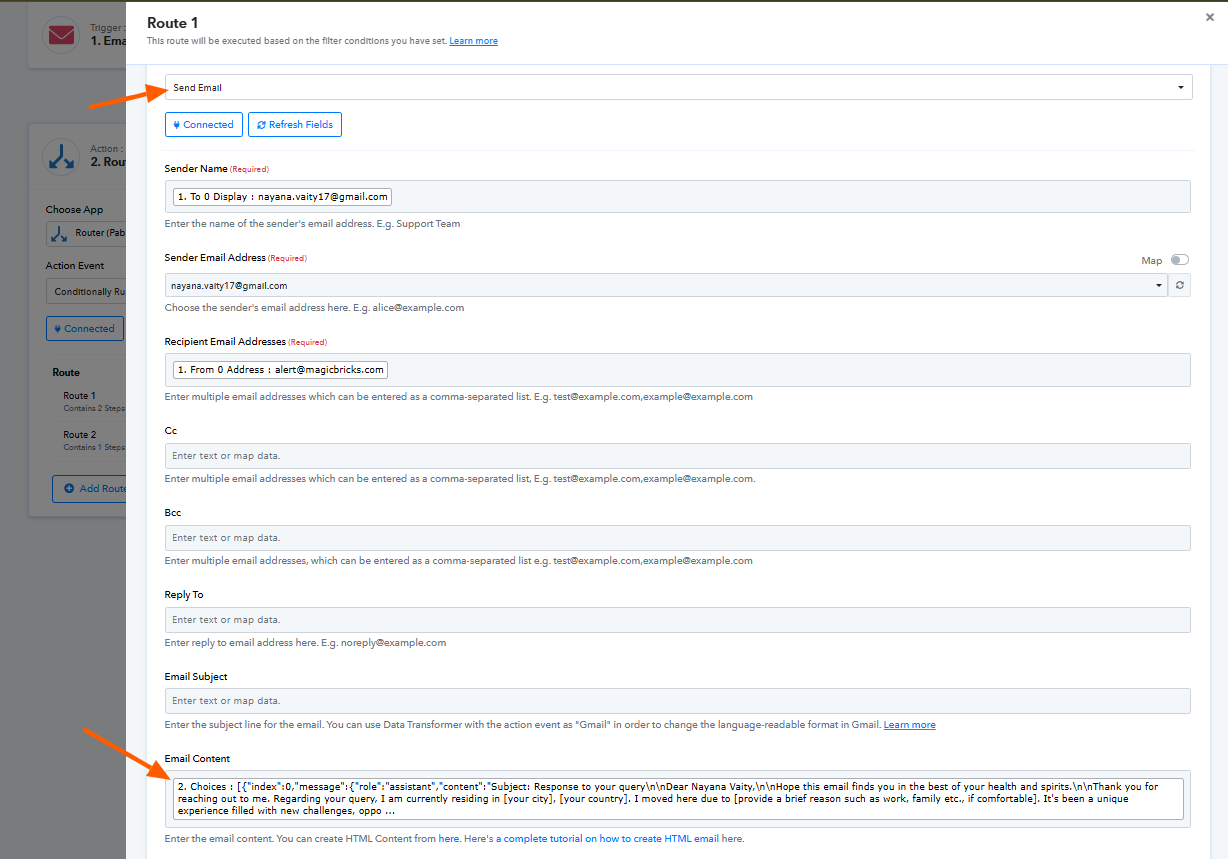Click in the Bcc input field
1228x859 pixels.
coord(677,538)
